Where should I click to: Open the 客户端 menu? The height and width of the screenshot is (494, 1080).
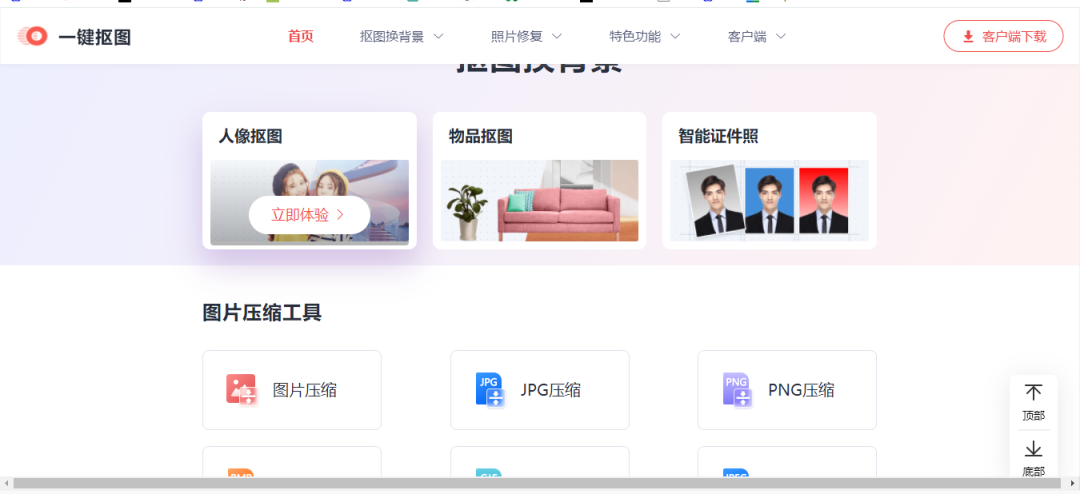coord(747,37)
